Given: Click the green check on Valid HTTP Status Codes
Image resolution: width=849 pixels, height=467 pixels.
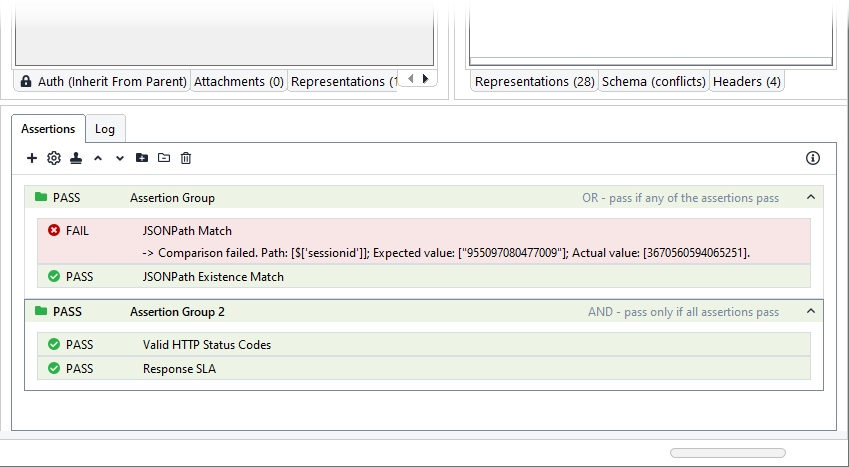Looking at the screenshot, I should 54,344.
